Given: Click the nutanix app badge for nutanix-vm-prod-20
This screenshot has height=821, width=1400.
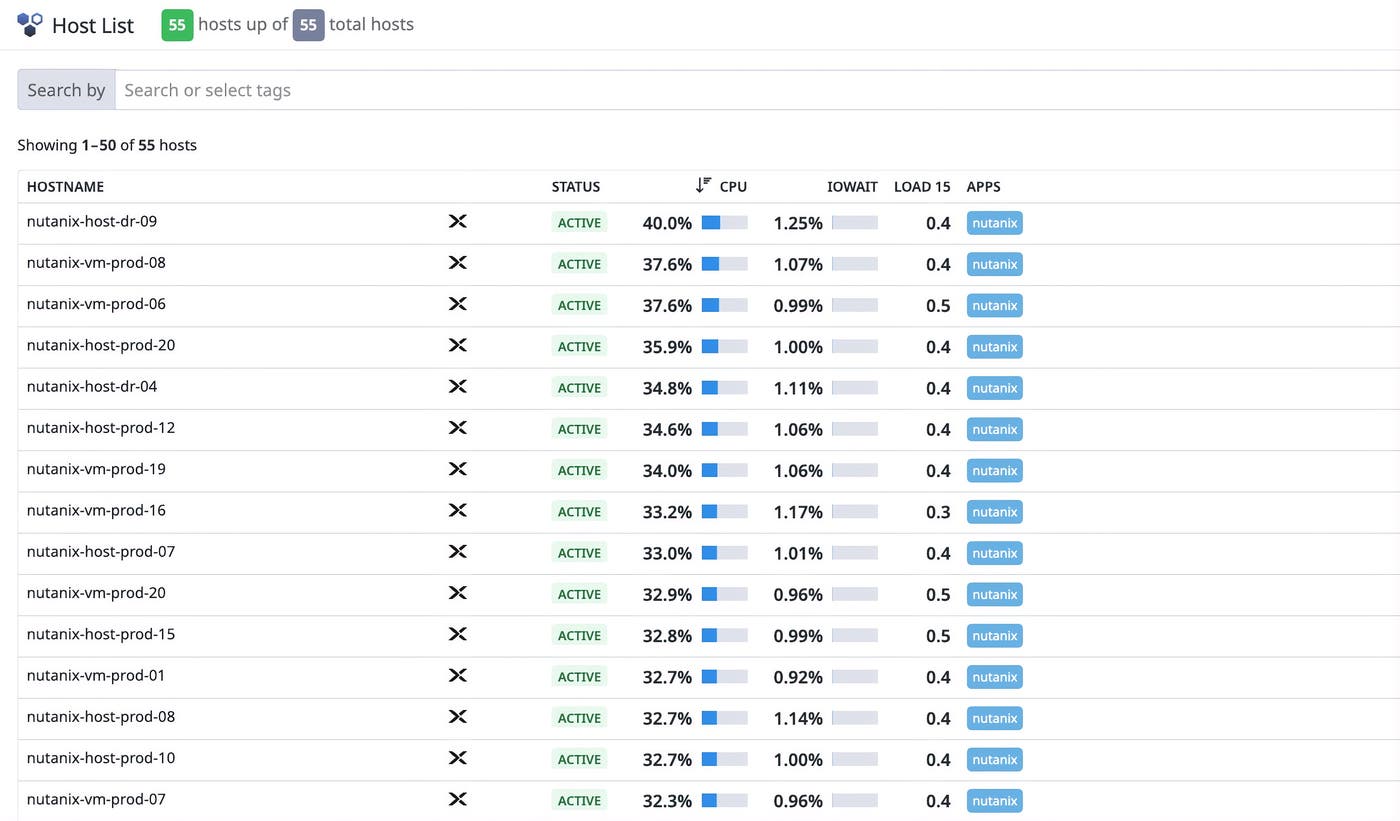Looking at the screenshot, I should [x=994, y=593].
